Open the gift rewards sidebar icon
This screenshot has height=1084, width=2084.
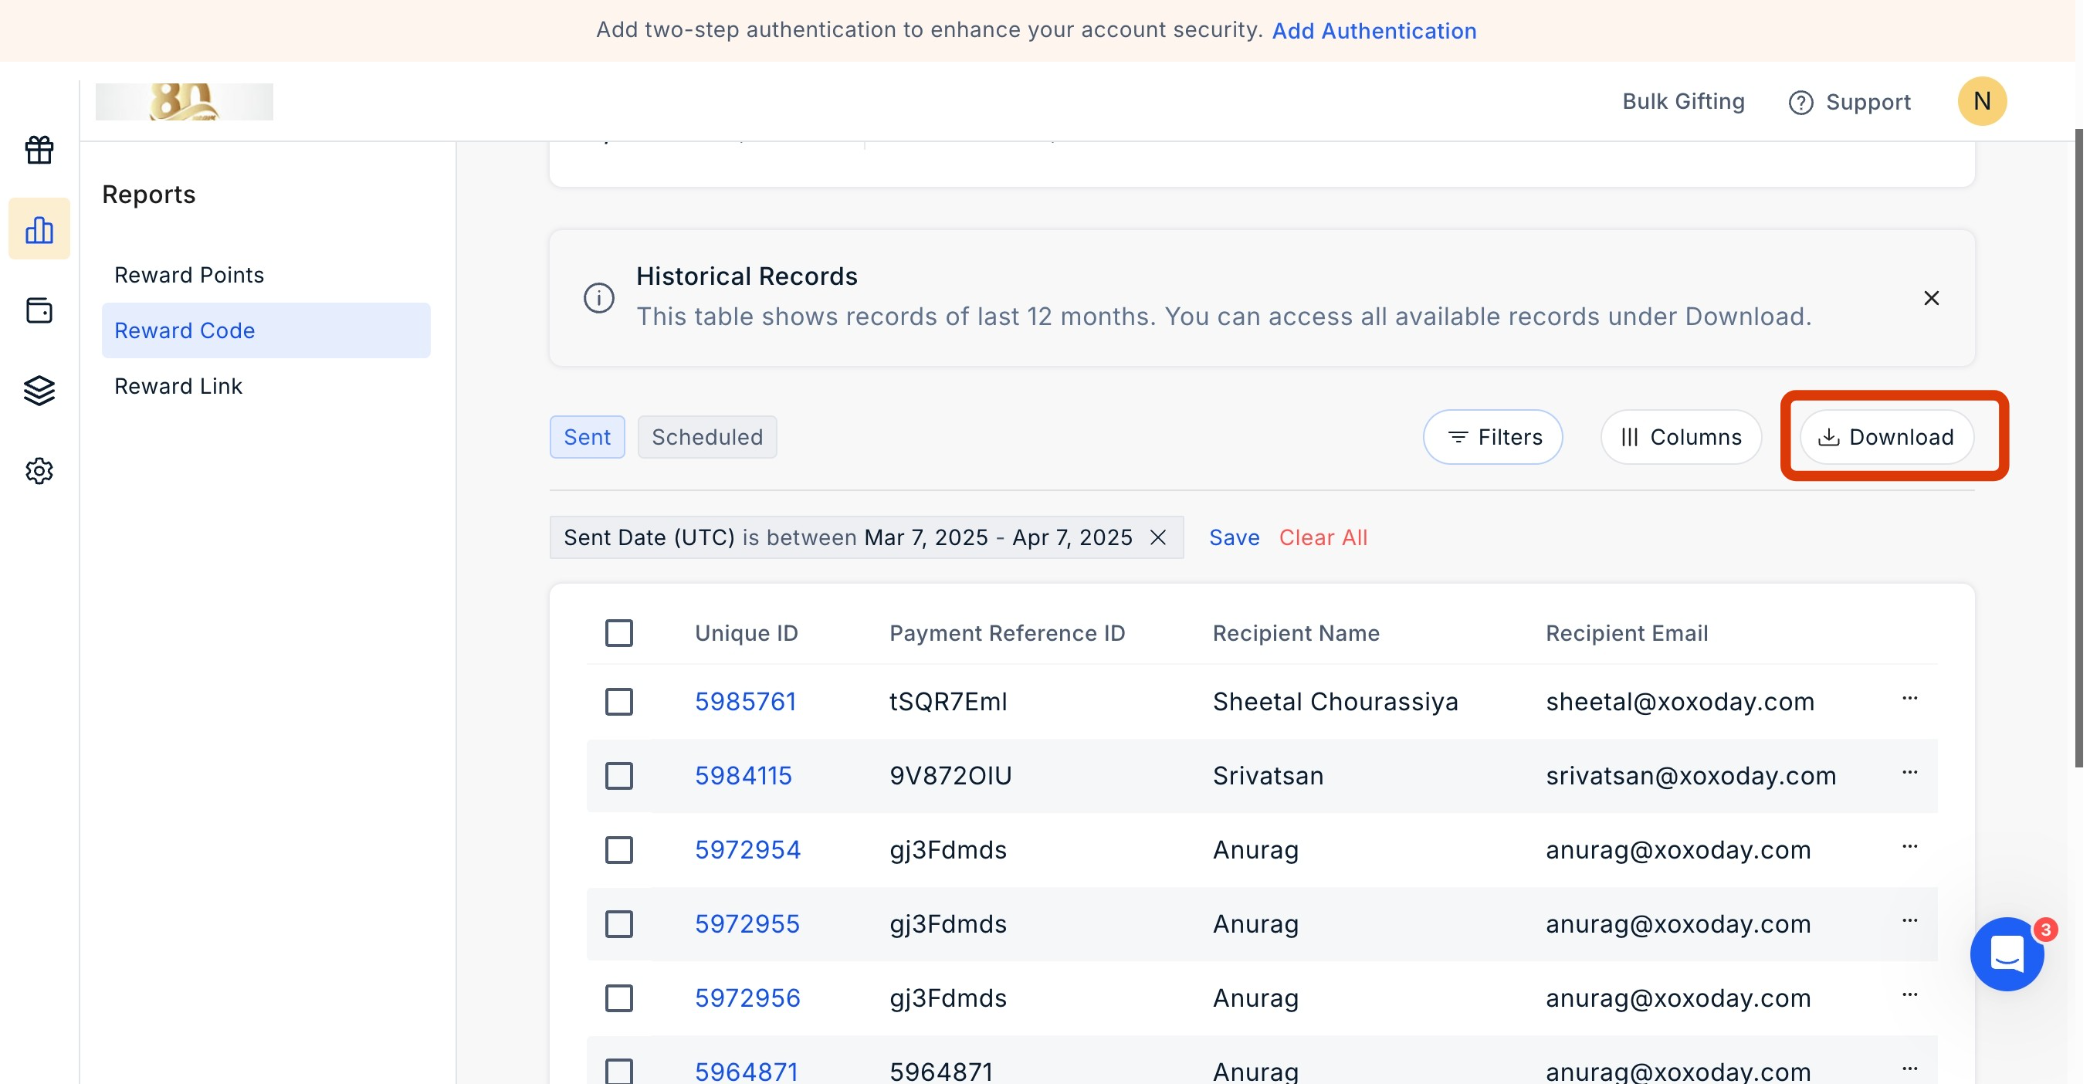(x=39, y=150)
